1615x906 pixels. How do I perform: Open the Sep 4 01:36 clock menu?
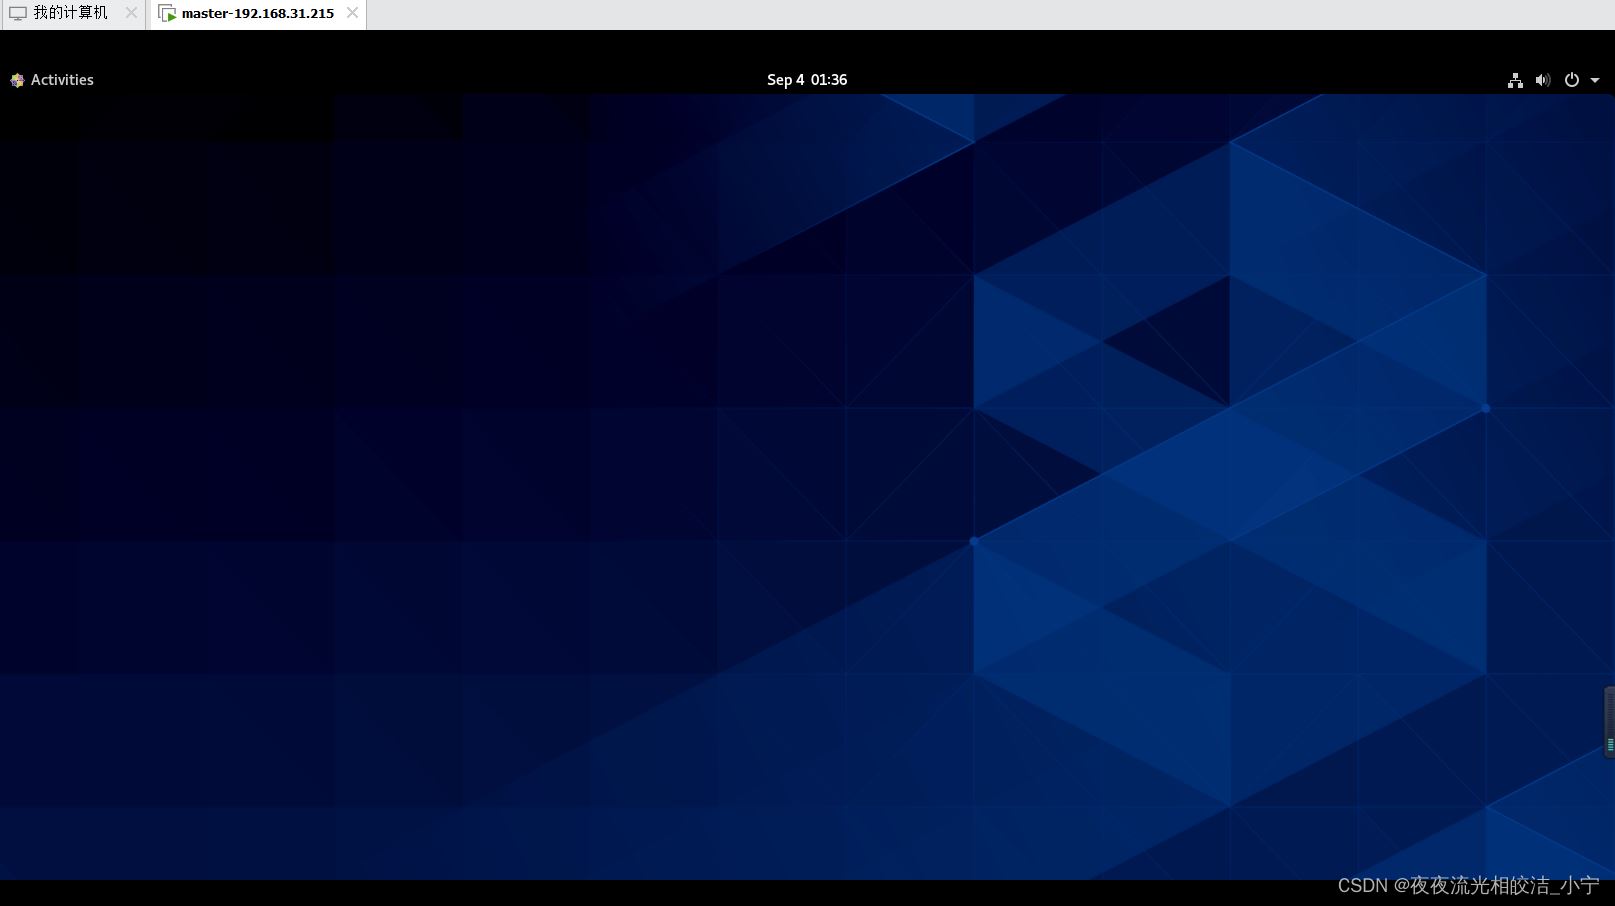807,80
